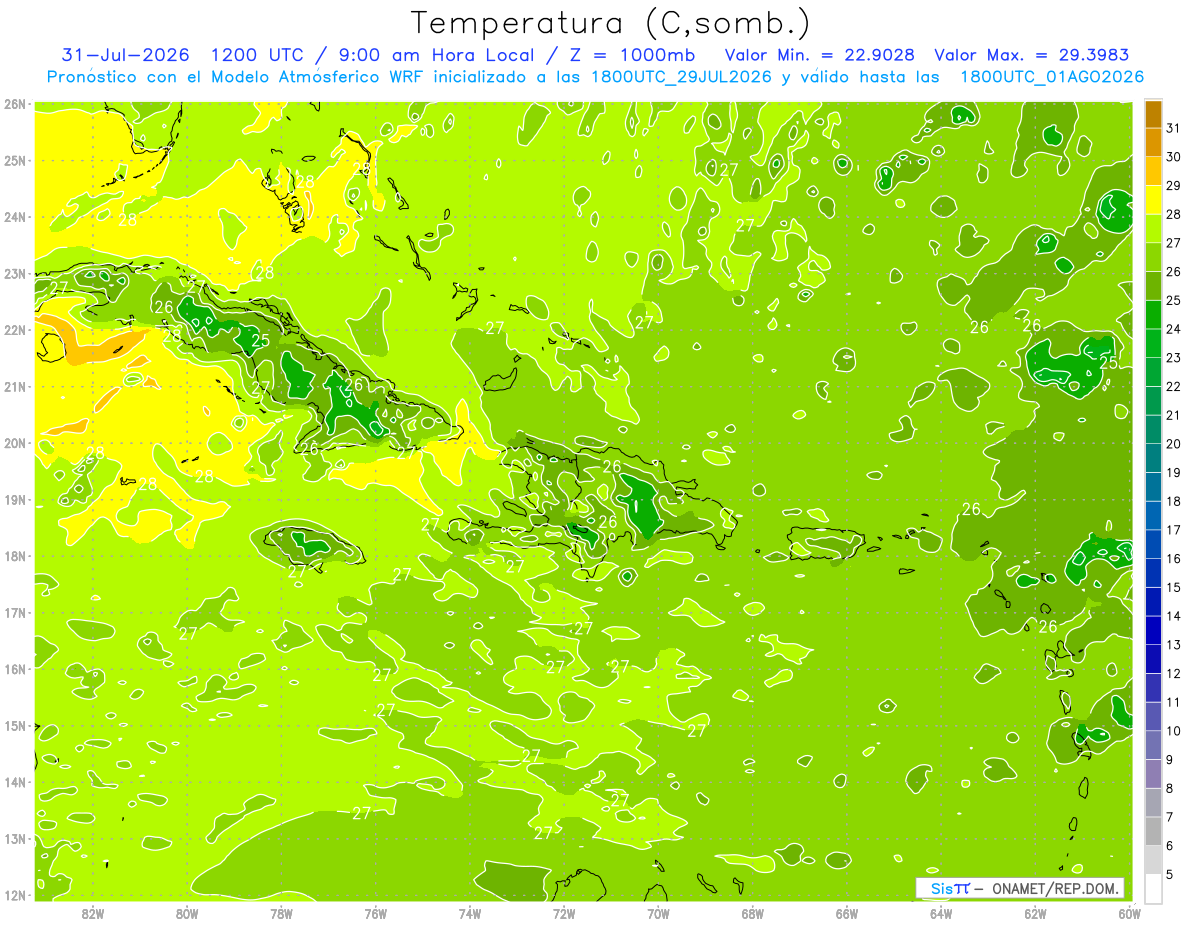Click the 62W longitude axis label

pyautogui.click(x=1036, y=913)
